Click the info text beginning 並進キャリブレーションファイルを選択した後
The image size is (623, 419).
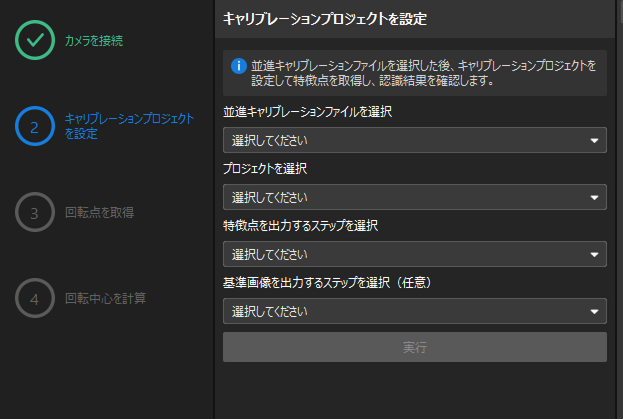coord(424,73)
